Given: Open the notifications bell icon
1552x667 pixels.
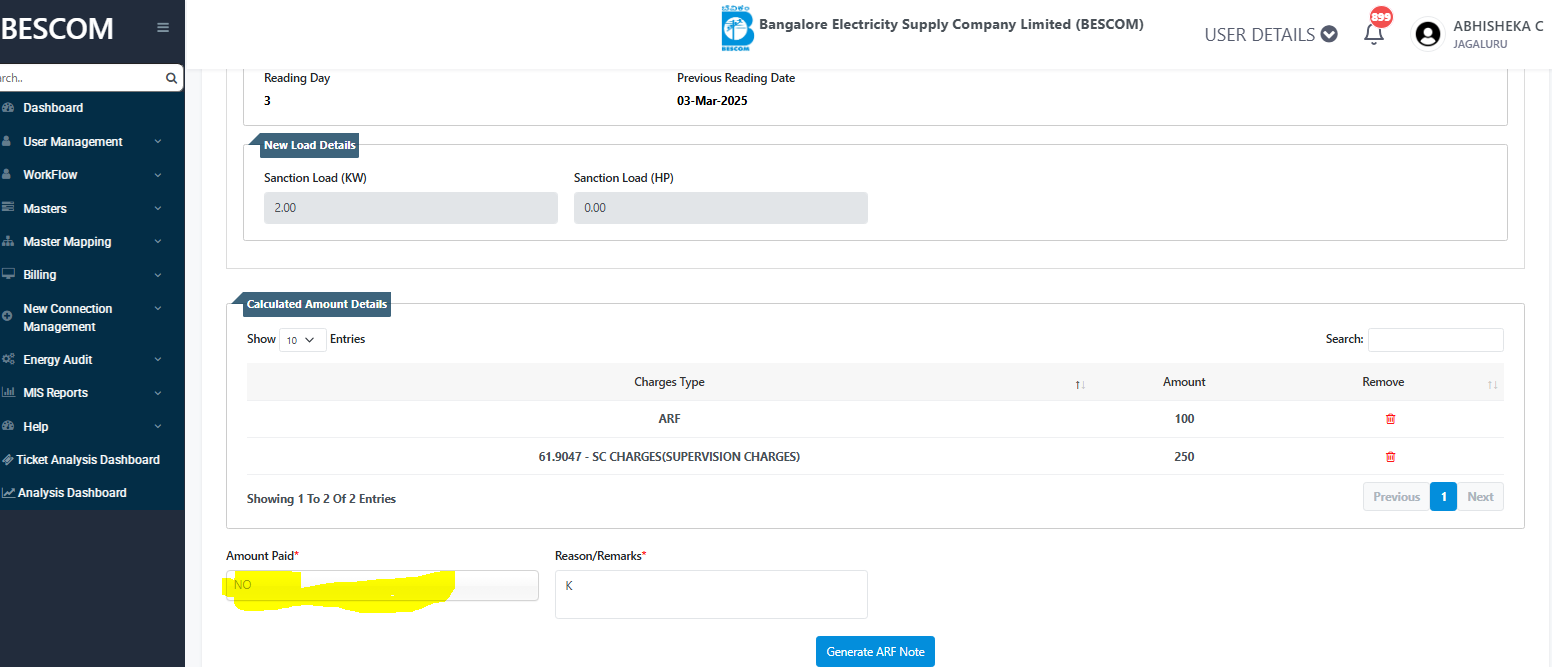Looking at the screenshot, I should tap(1374, 34).
